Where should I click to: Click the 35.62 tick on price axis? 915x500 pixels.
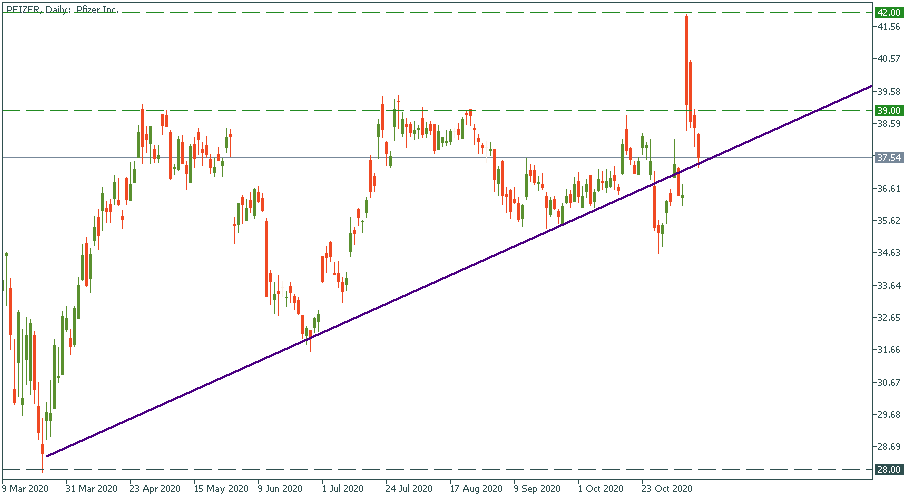tap(888, 220)
